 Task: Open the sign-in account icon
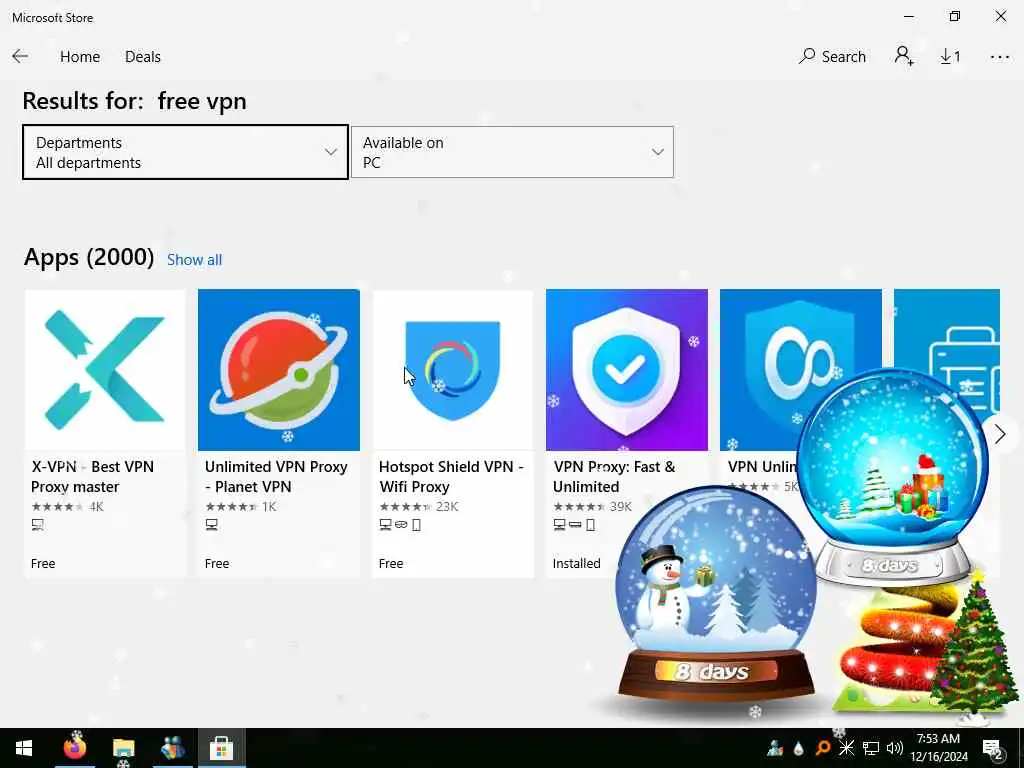point(904,56)
